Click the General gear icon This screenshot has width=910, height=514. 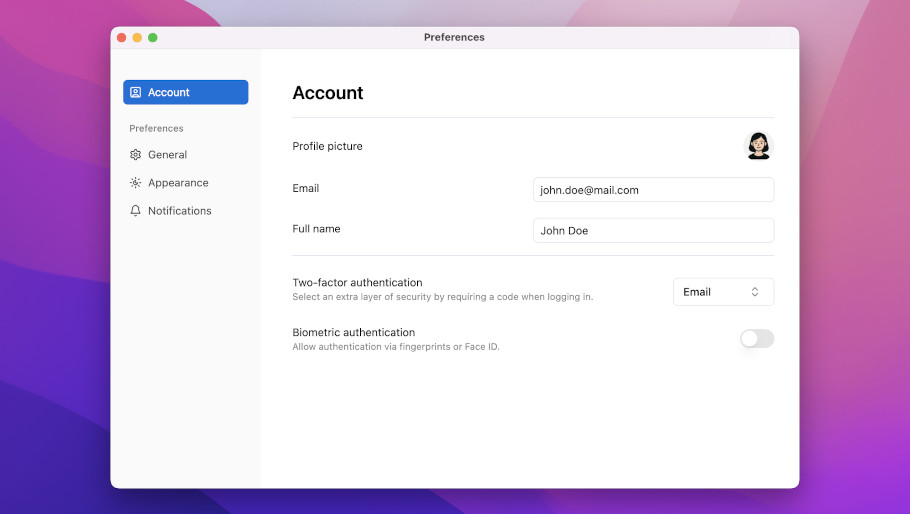(136, 155)
